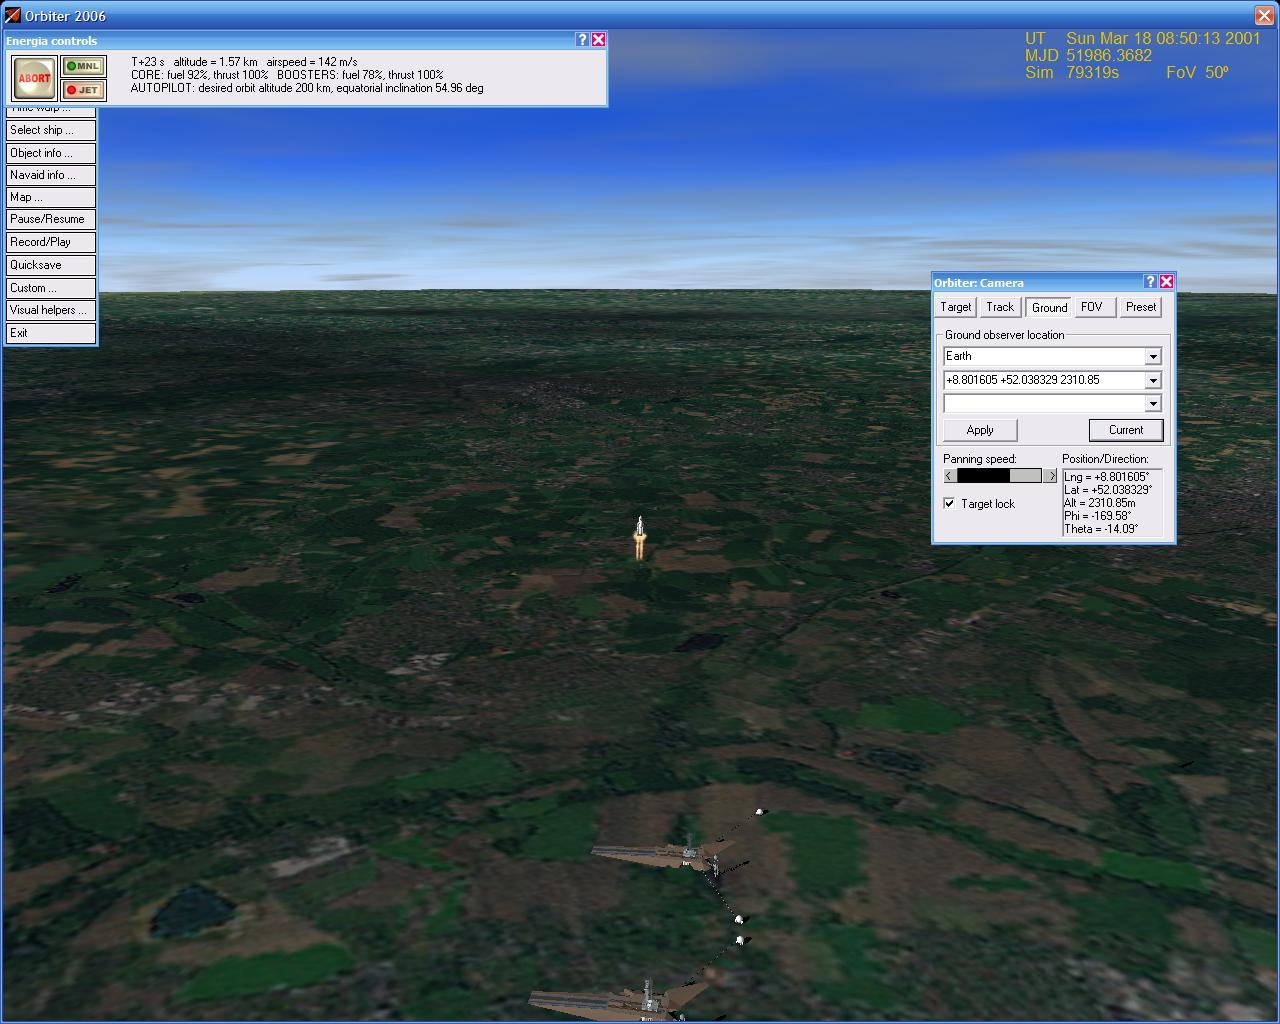Click the Lng = +8.801605° readout
This screenshot has height=1024, width=1280.
click(1107, 477)
